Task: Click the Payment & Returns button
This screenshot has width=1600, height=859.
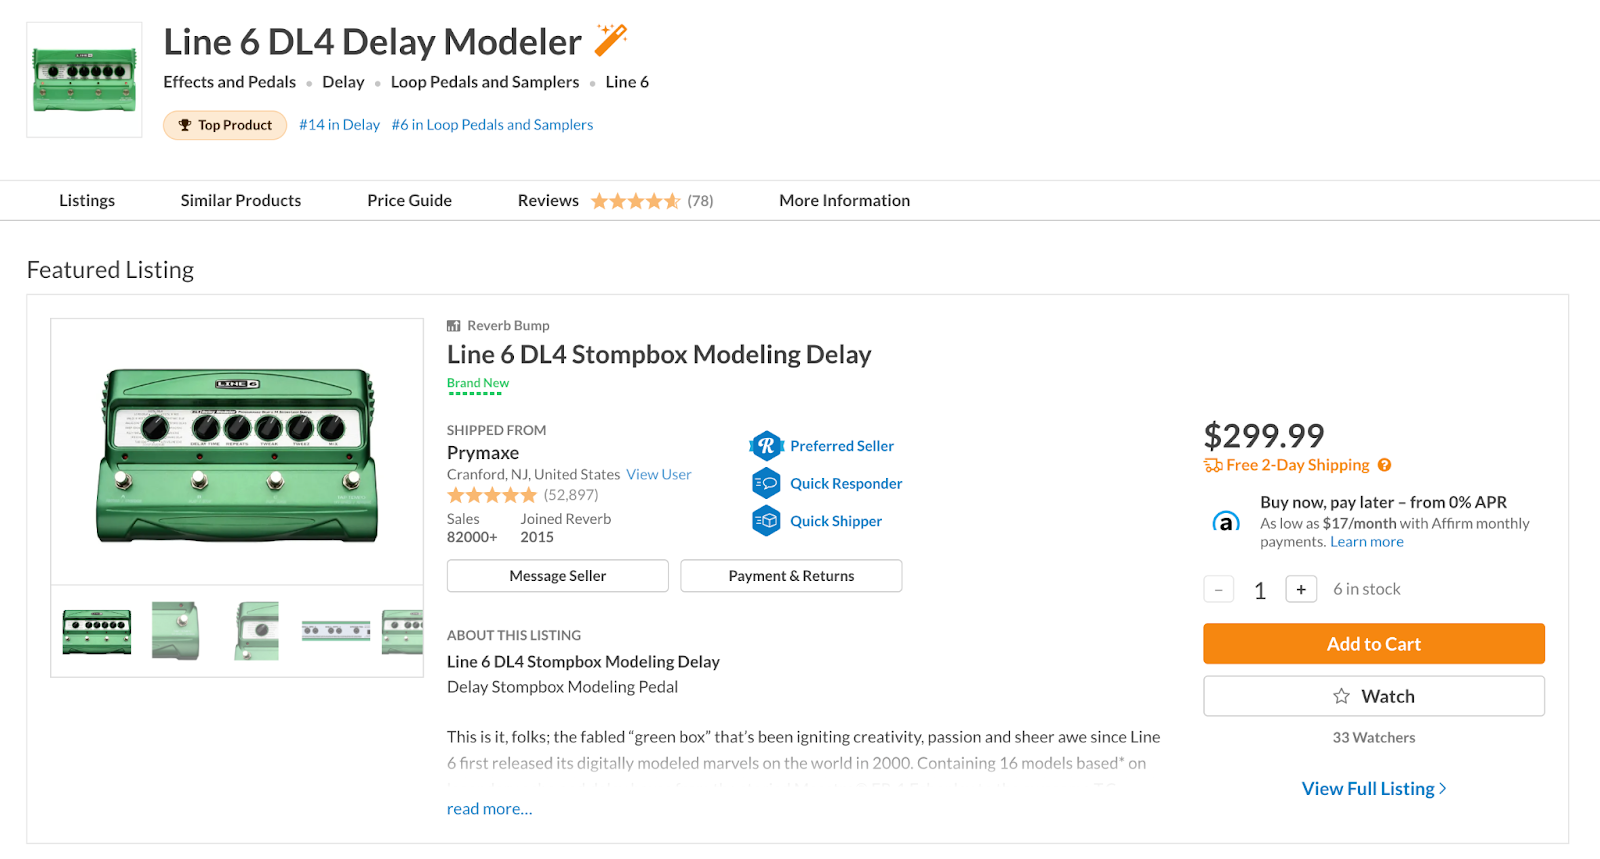Action: 791,576
